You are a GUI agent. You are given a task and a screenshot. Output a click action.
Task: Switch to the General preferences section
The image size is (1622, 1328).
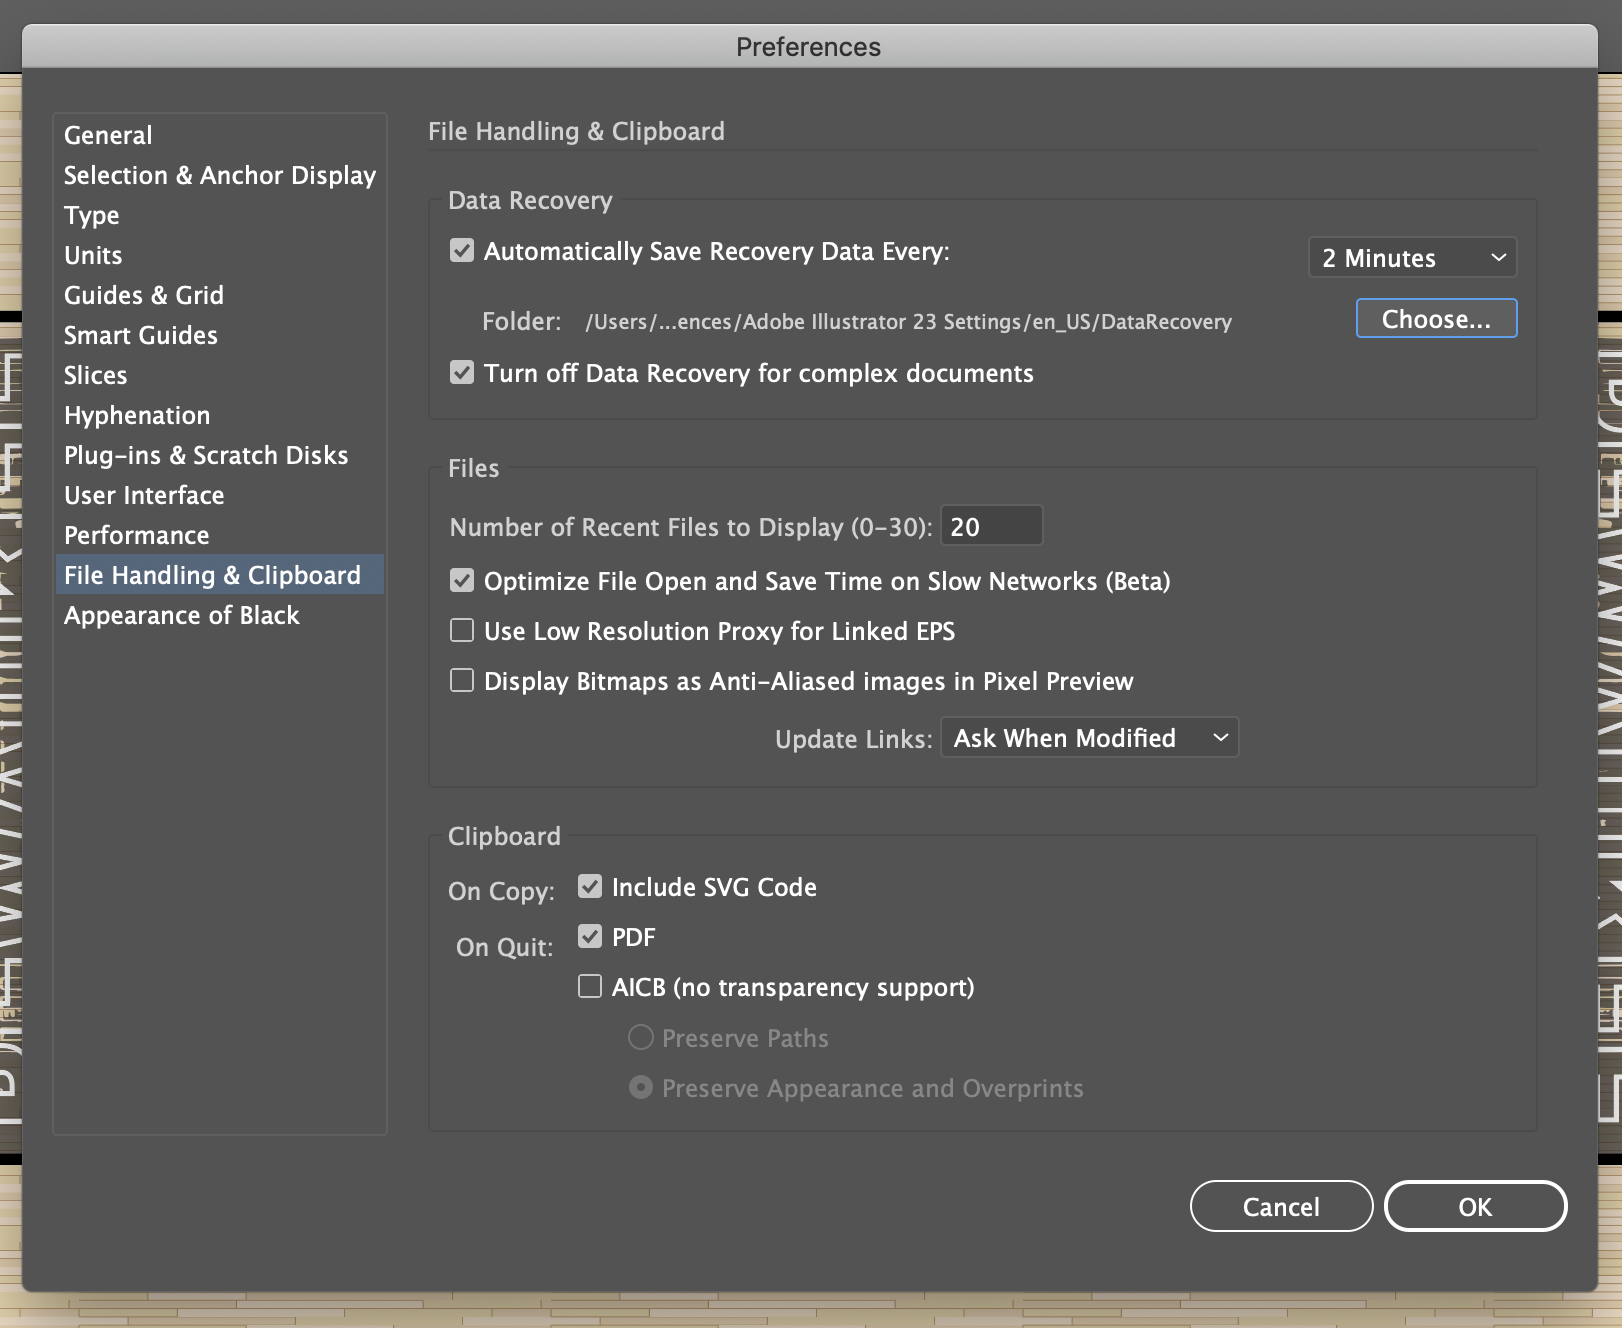point(107,135)
